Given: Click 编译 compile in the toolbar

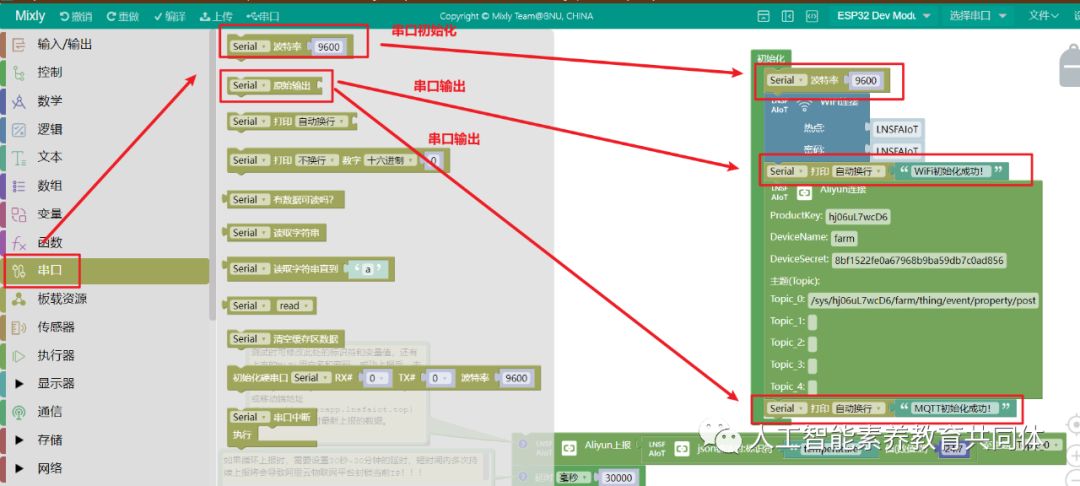Looking at the screenshot, I should (170, 16).
